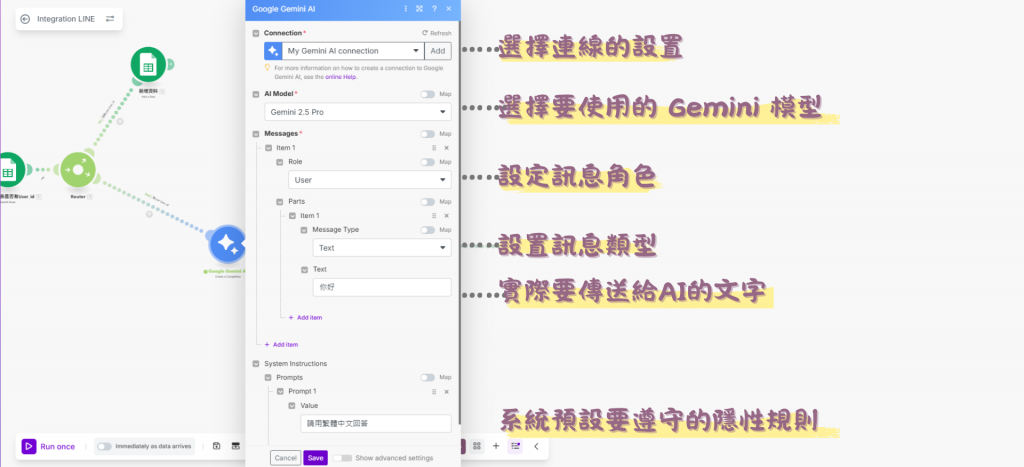
Task: Toggle Map switch for Prompts
Action: point(427,378)
